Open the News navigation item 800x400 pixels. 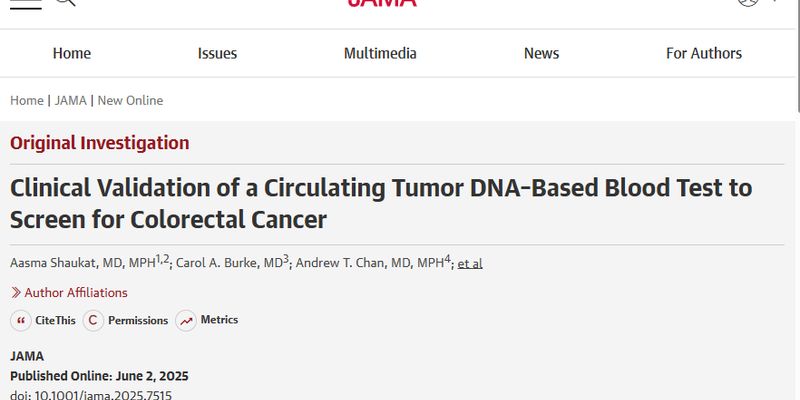point(541,53)
